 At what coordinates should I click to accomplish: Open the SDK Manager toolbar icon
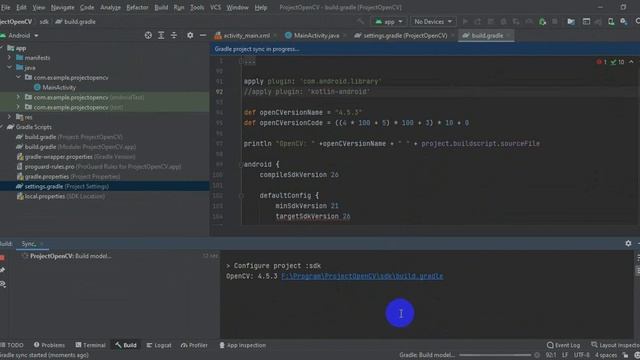[624, 21]
